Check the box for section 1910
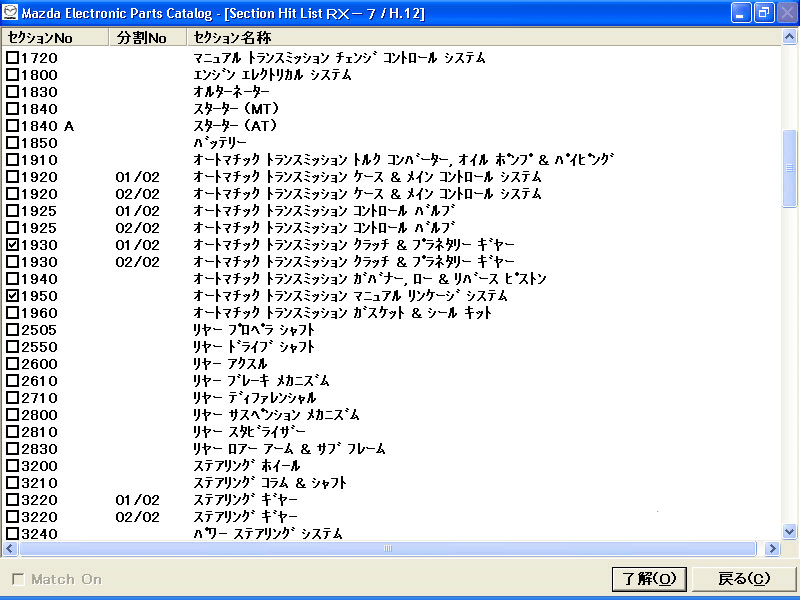Screen dimensions: 800x600 click(x=12, y=160)
